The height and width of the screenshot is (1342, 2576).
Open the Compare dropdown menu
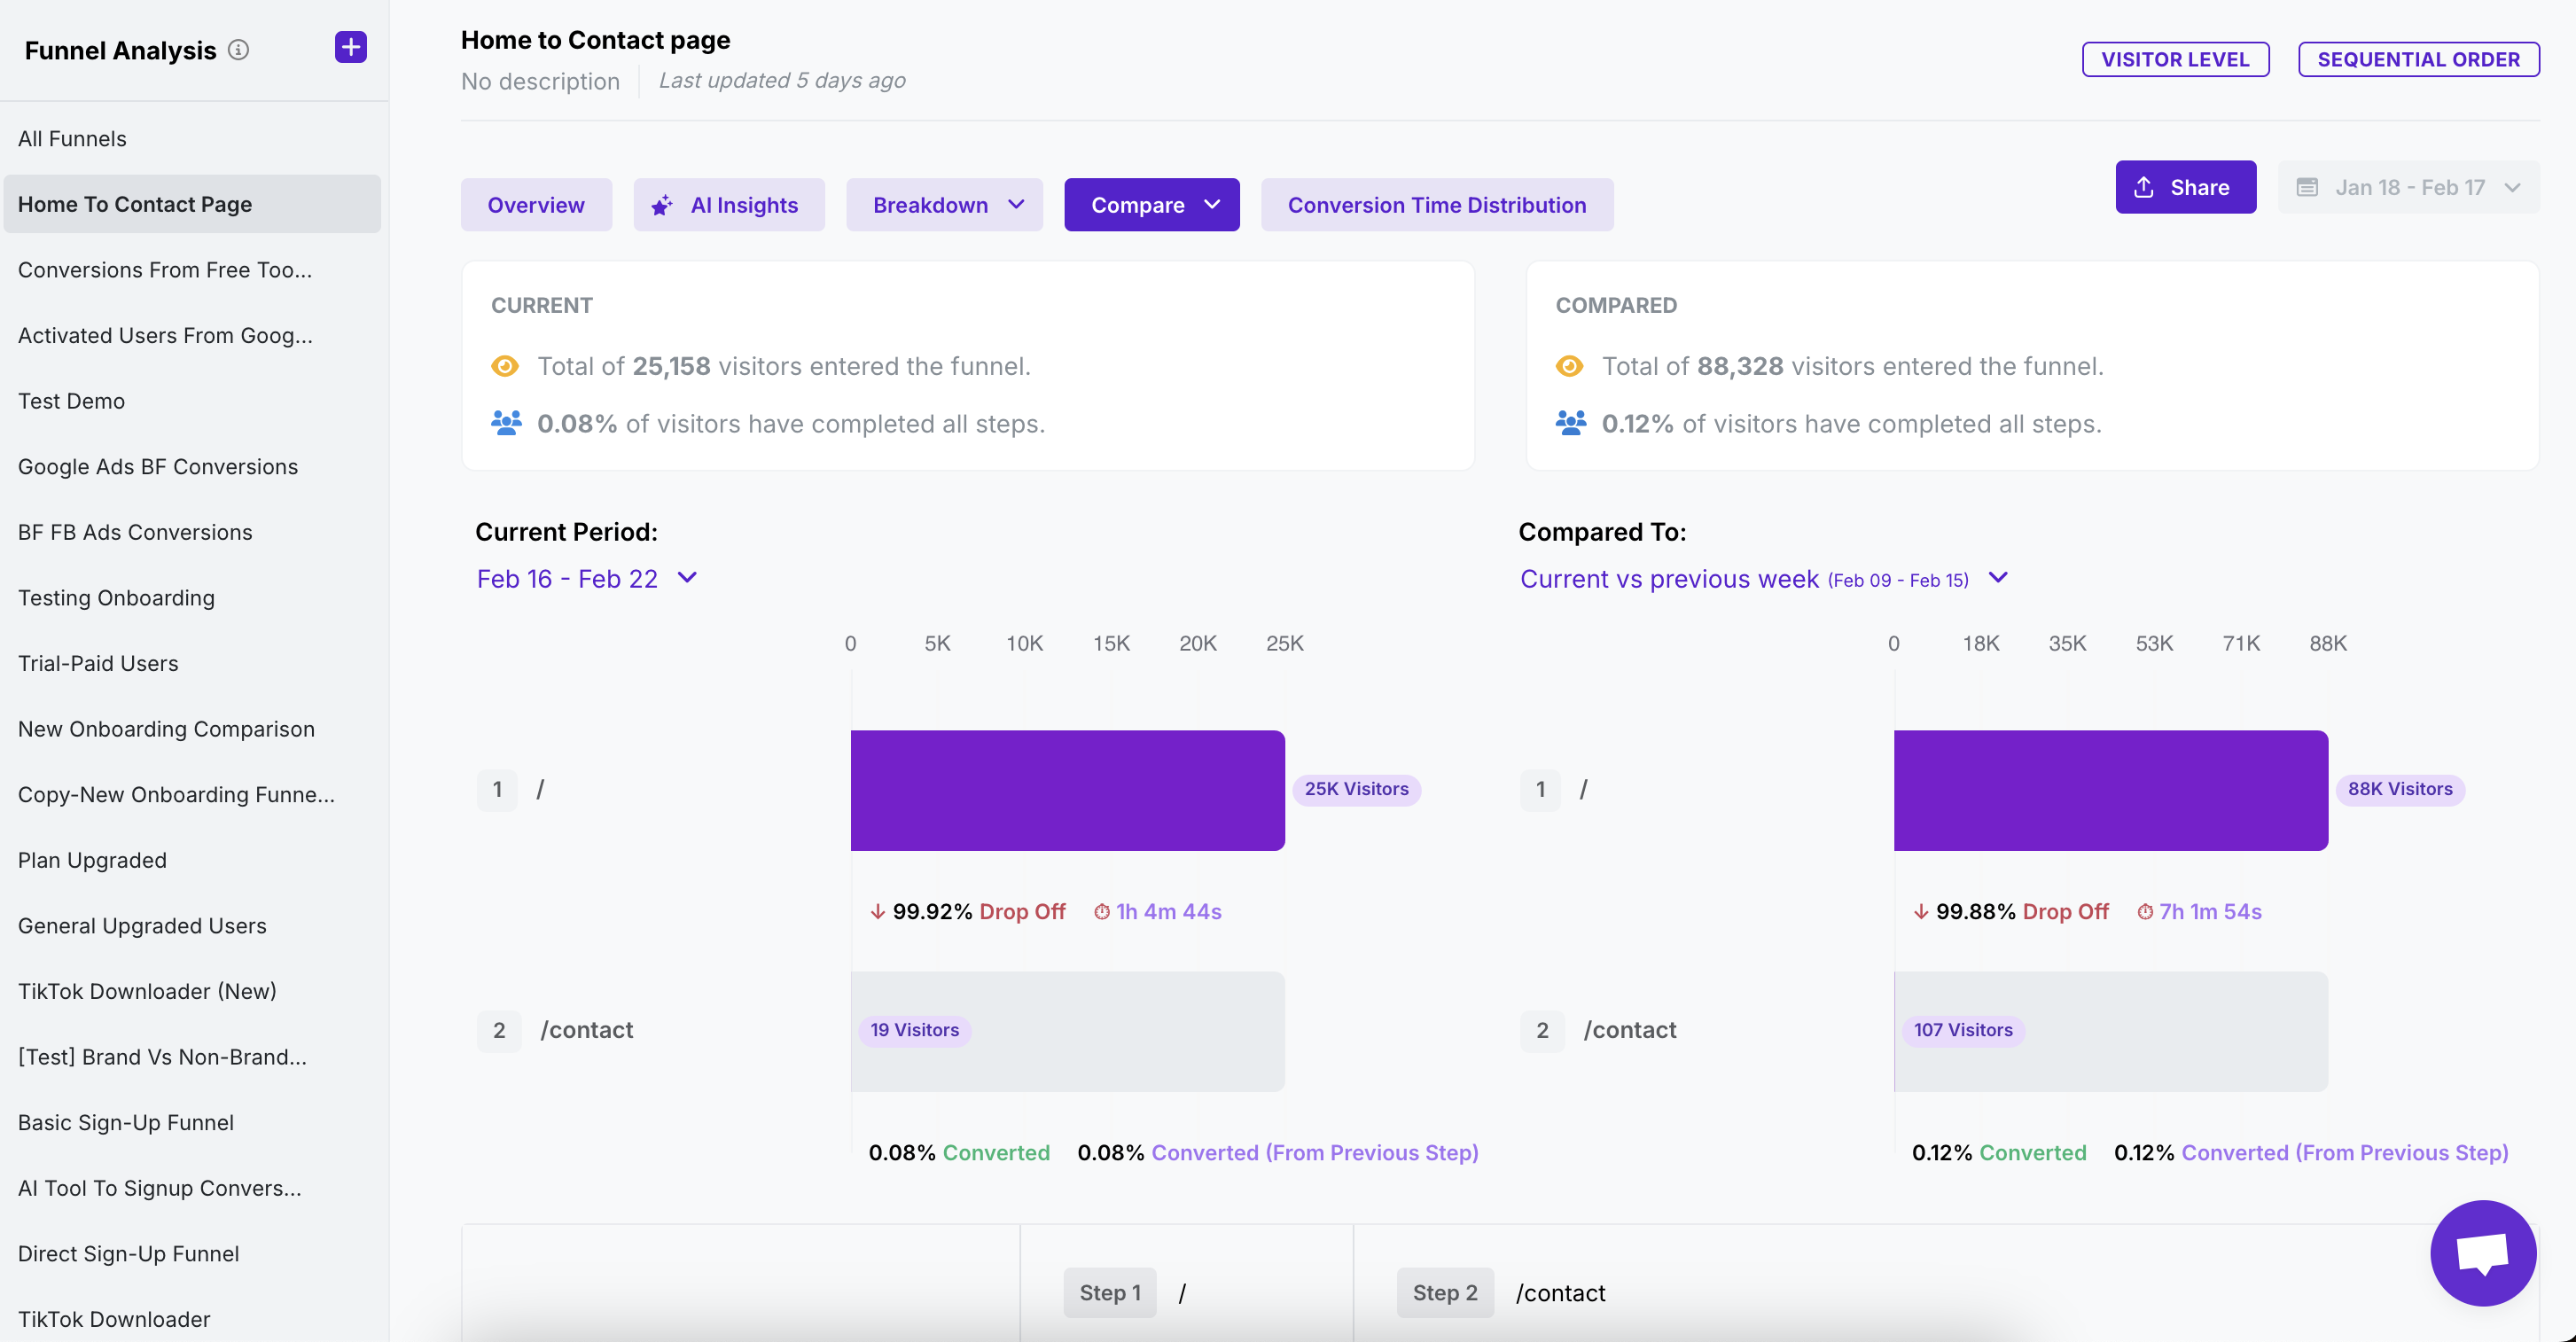coord(1151,205)
